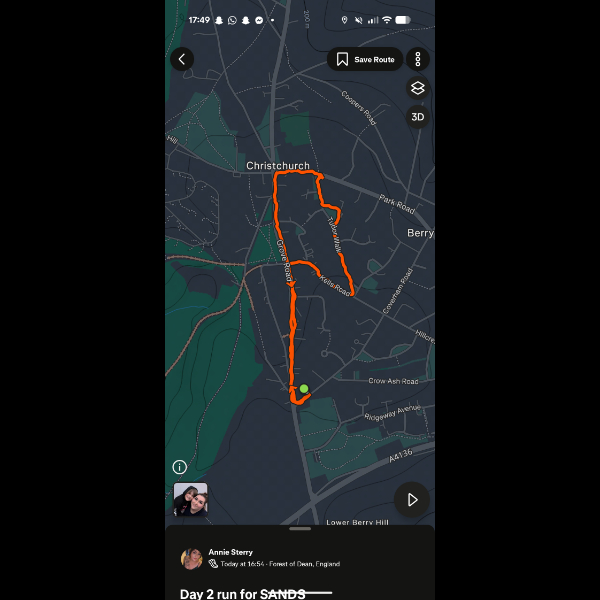
Task: Tap the WhatsApp notification icon
Action: (x=232, y=20)
